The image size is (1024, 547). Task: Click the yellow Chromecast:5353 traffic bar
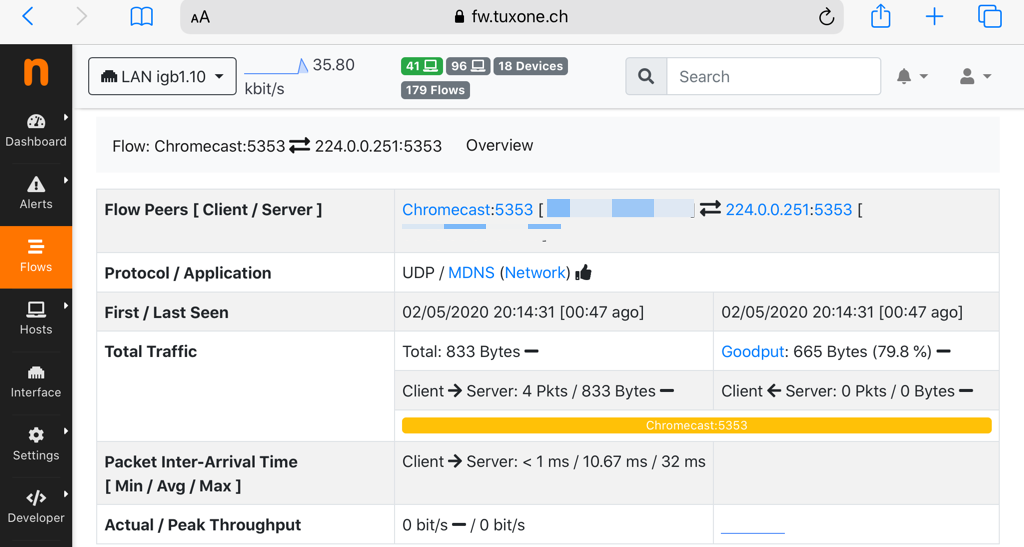[x=696, y=425]
